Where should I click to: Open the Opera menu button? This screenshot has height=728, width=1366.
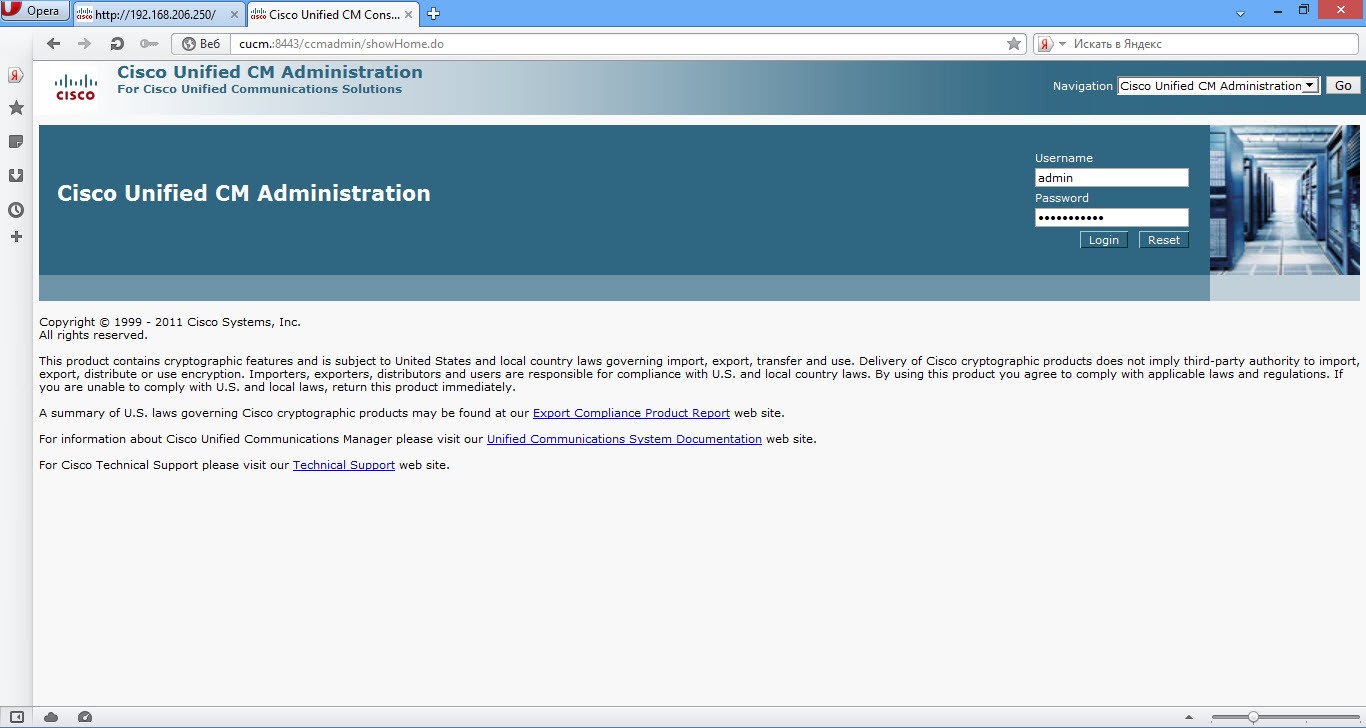[33, 10]
